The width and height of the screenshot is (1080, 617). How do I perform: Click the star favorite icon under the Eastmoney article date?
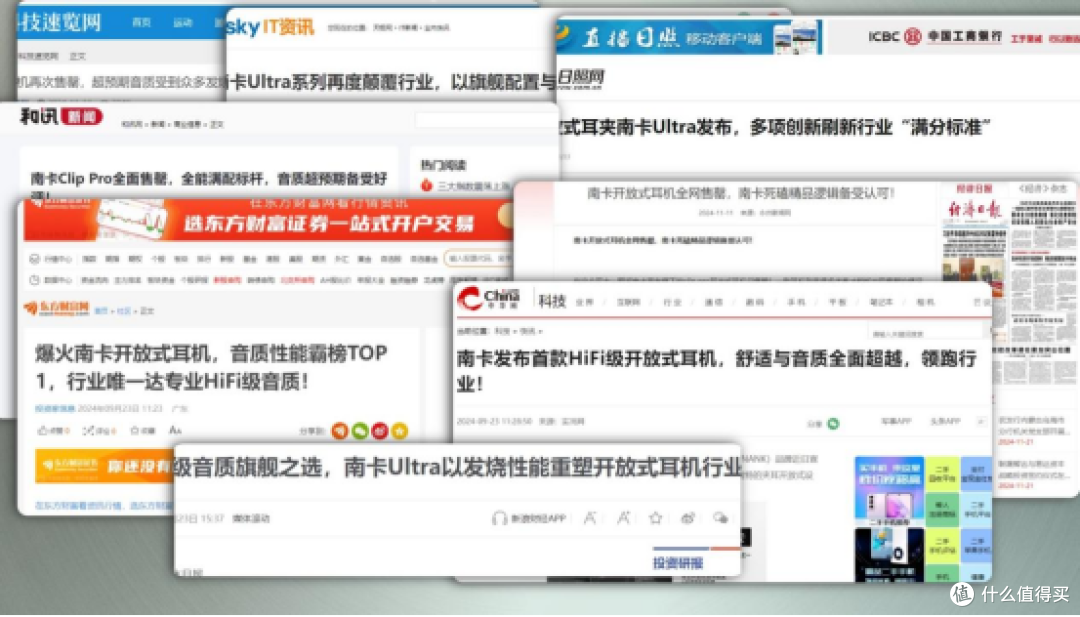coord(135,430)
